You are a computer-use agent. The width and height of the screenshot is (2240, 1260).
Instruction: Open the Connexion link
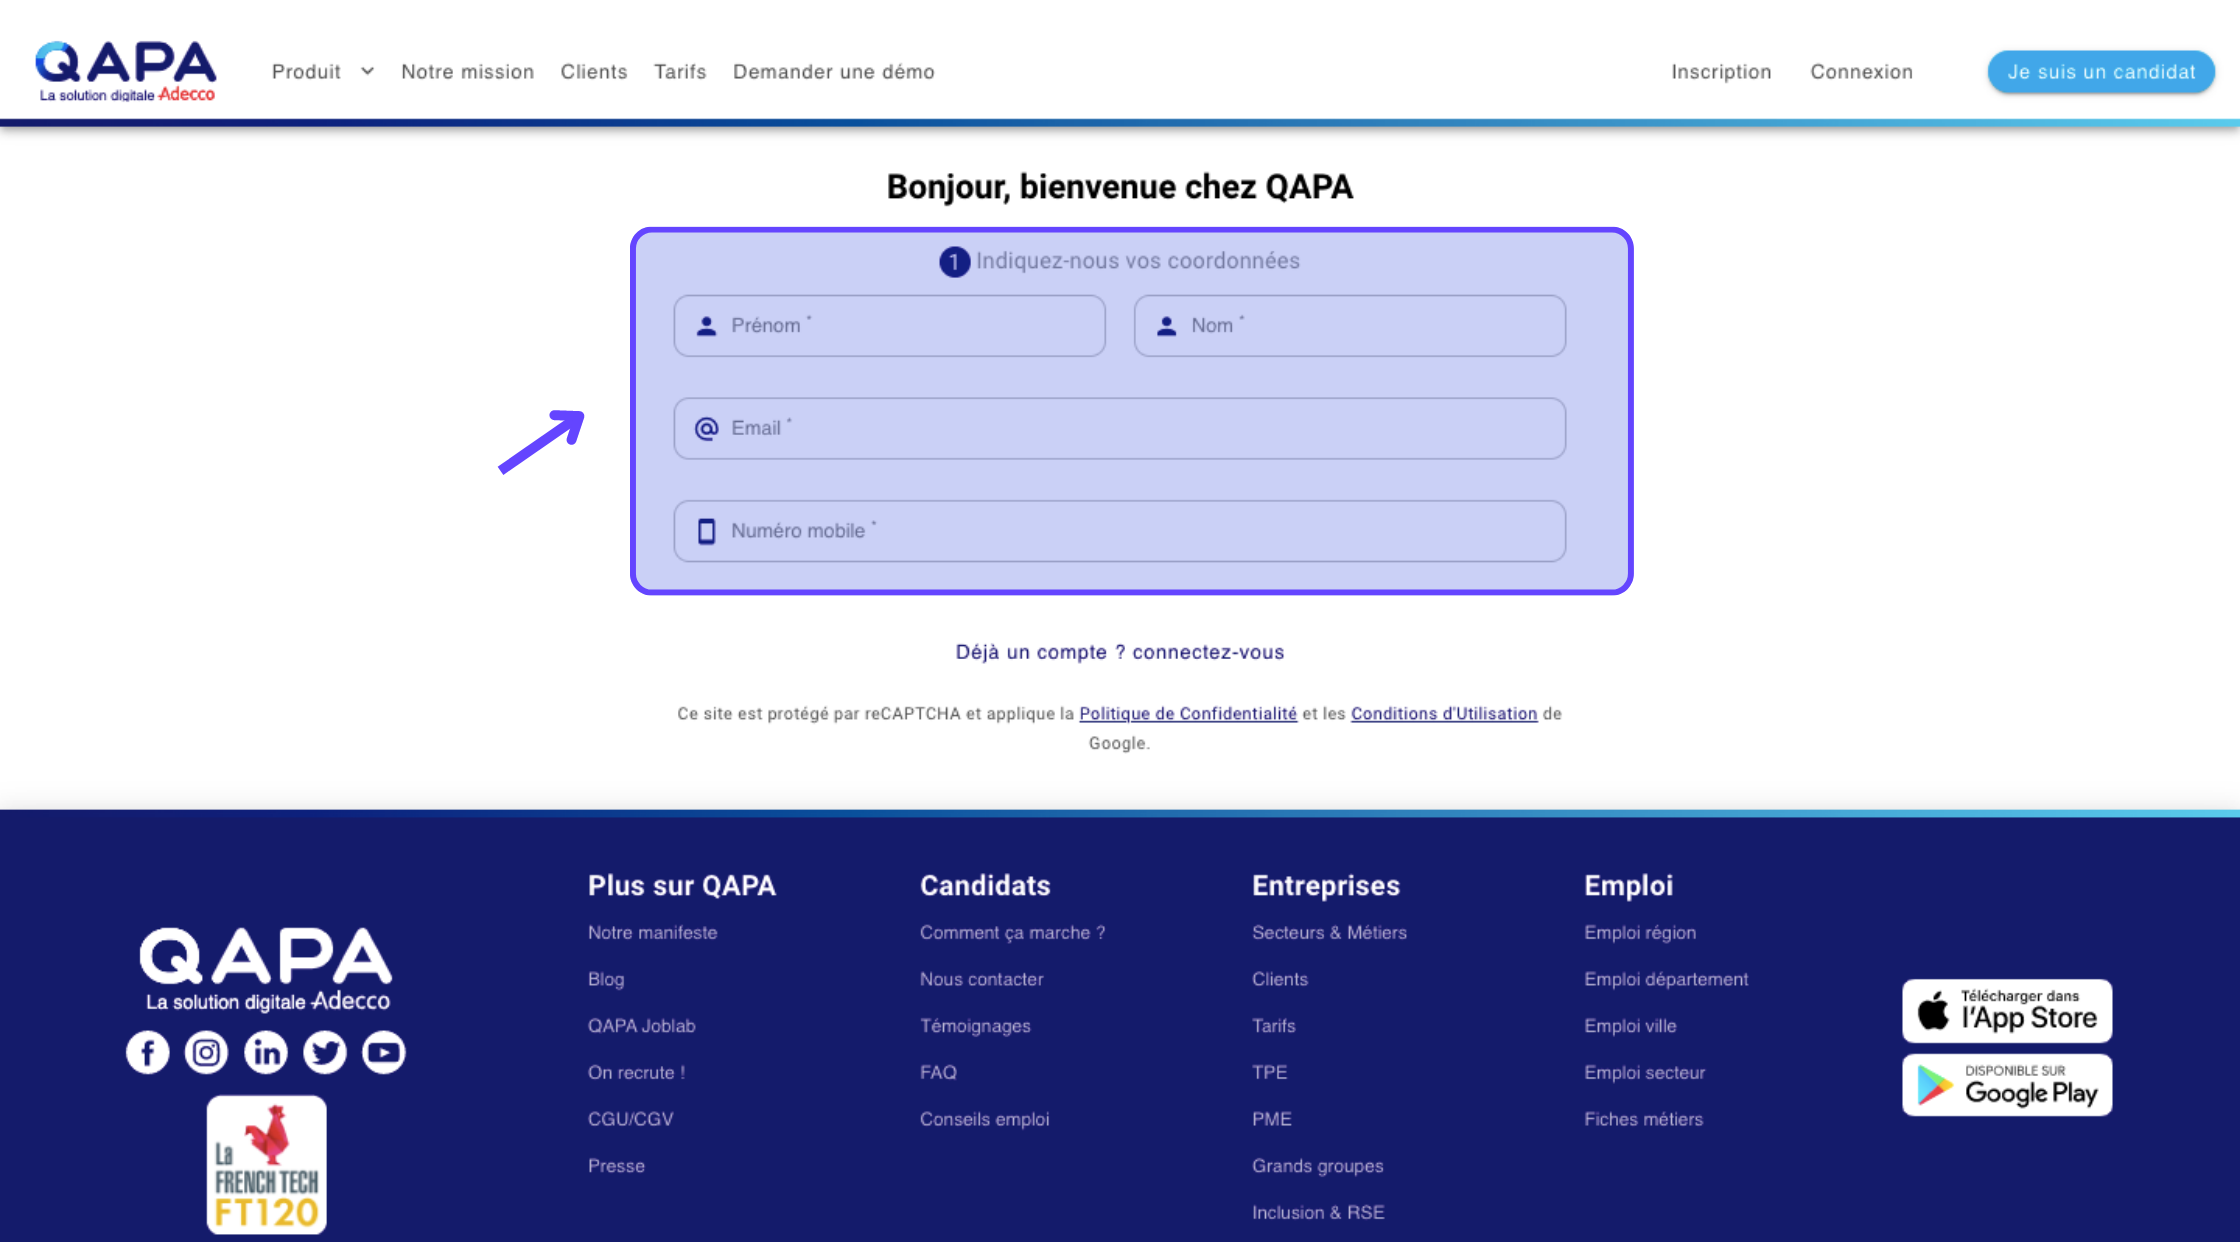coord(1861,72)
